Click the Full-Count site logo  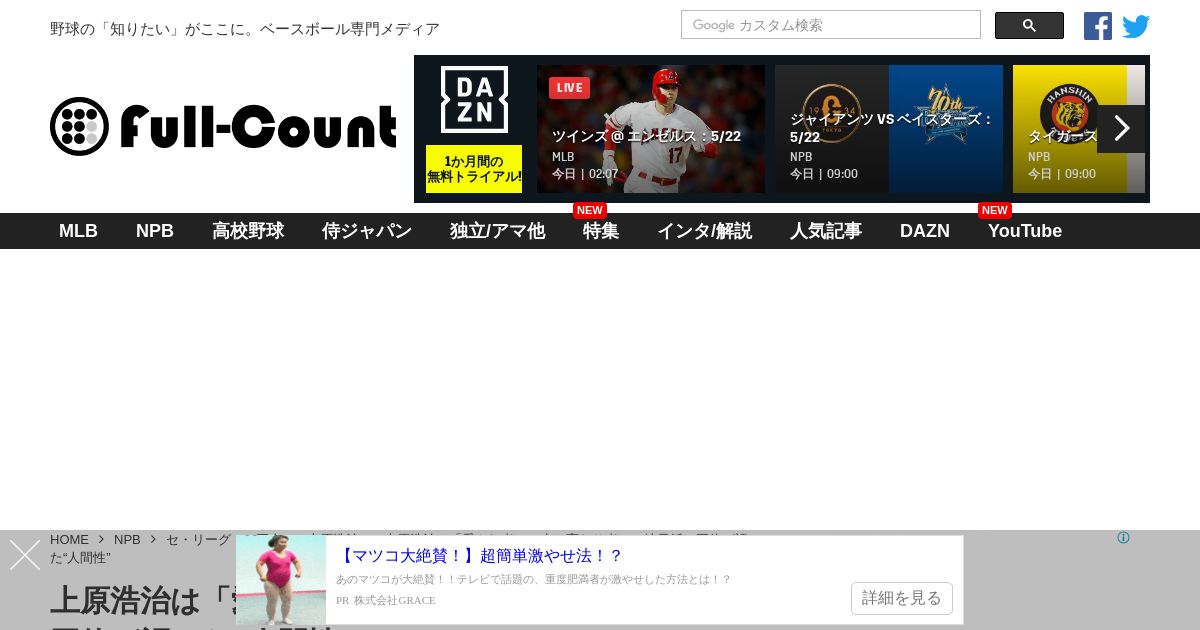click(223, 127)
